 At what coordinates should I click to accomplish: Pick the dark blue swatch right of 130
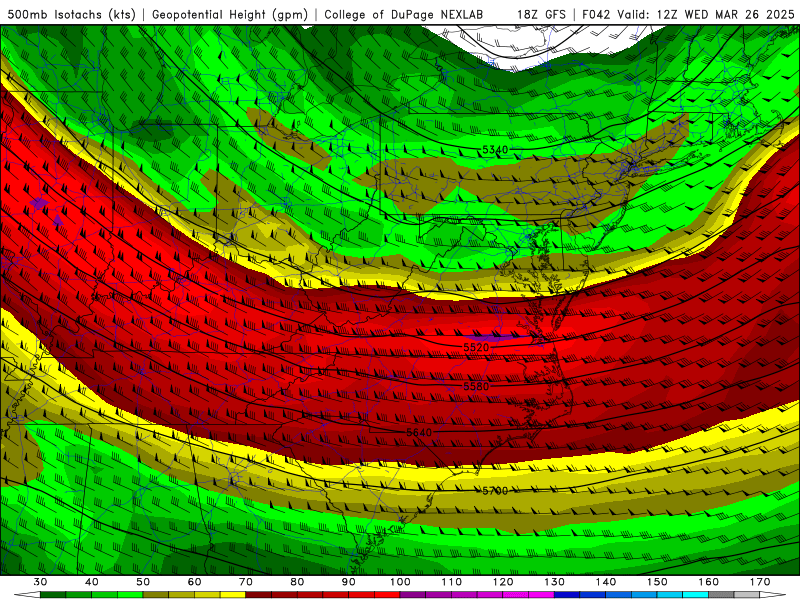tap(567, 595)
